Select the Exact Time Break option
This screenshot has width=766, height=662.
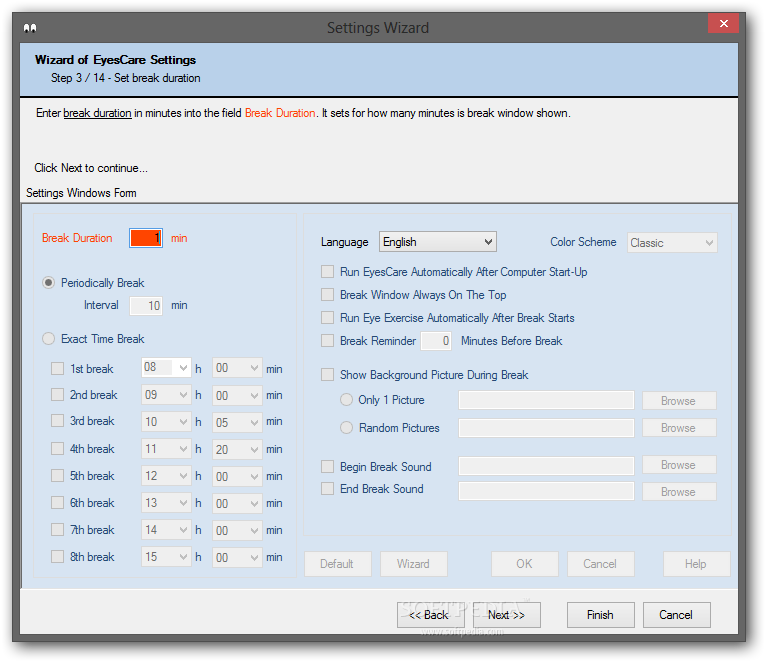[48, 339]
